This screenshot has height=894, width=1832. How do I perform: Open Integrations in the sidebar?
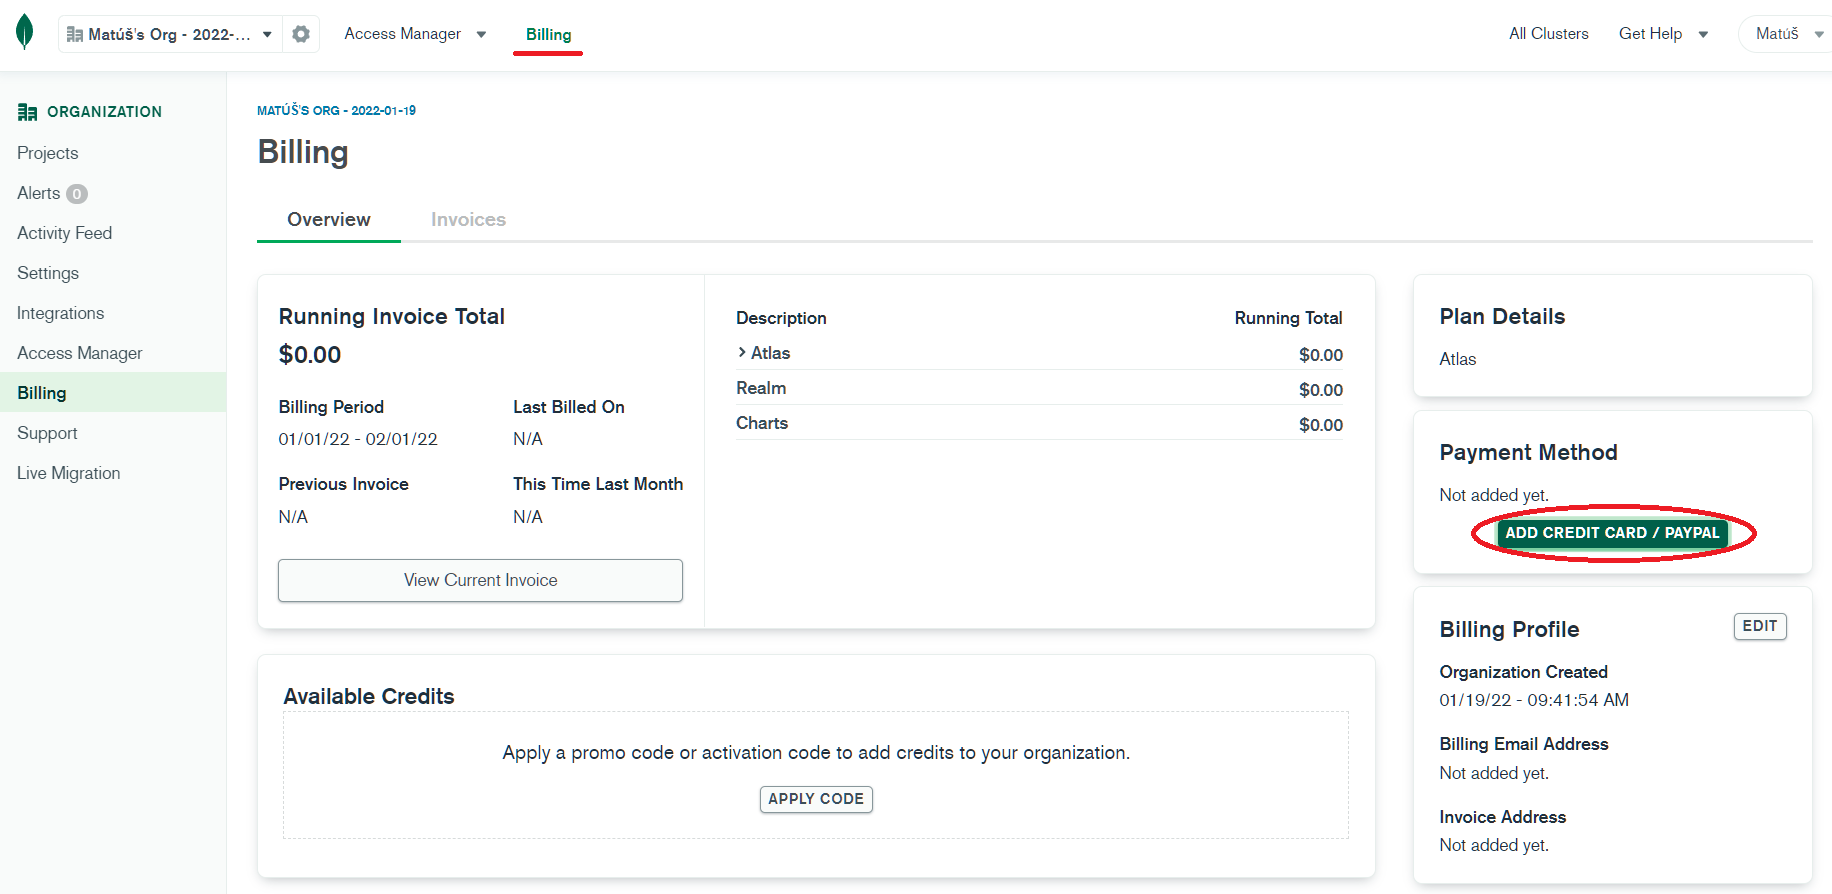tap(61, 313)
